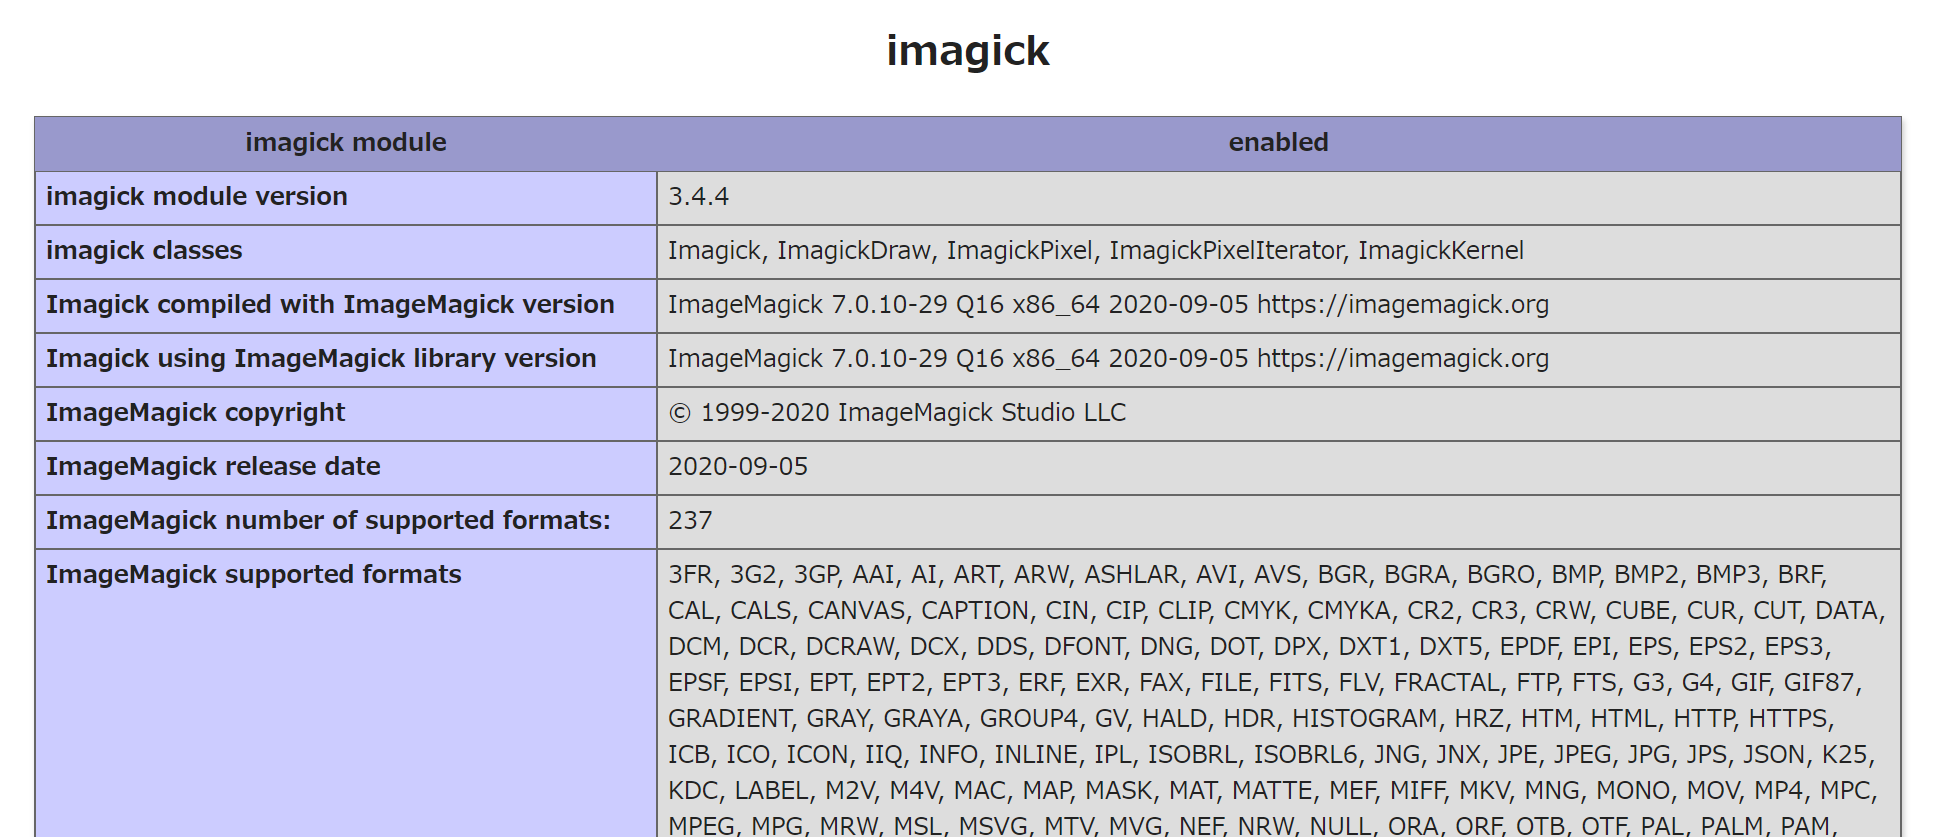
Task: Click the ImageMagick Studio LLC copyright text
Action: click(x=980, y=413)
